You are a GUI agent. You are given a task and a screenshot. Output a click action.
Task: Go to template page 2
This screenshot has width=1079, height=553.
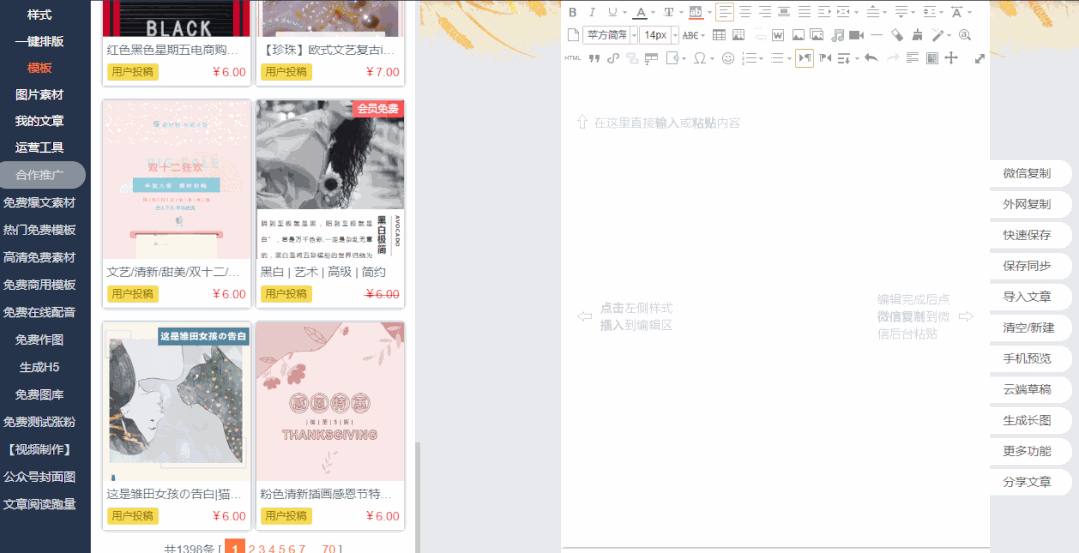[x=252, y=549]
